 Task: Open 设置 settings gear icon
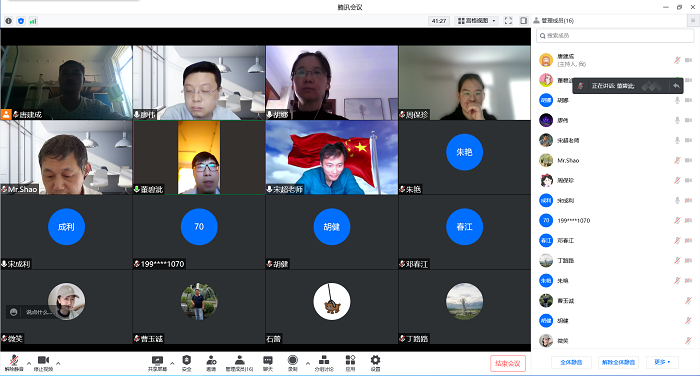375,363
